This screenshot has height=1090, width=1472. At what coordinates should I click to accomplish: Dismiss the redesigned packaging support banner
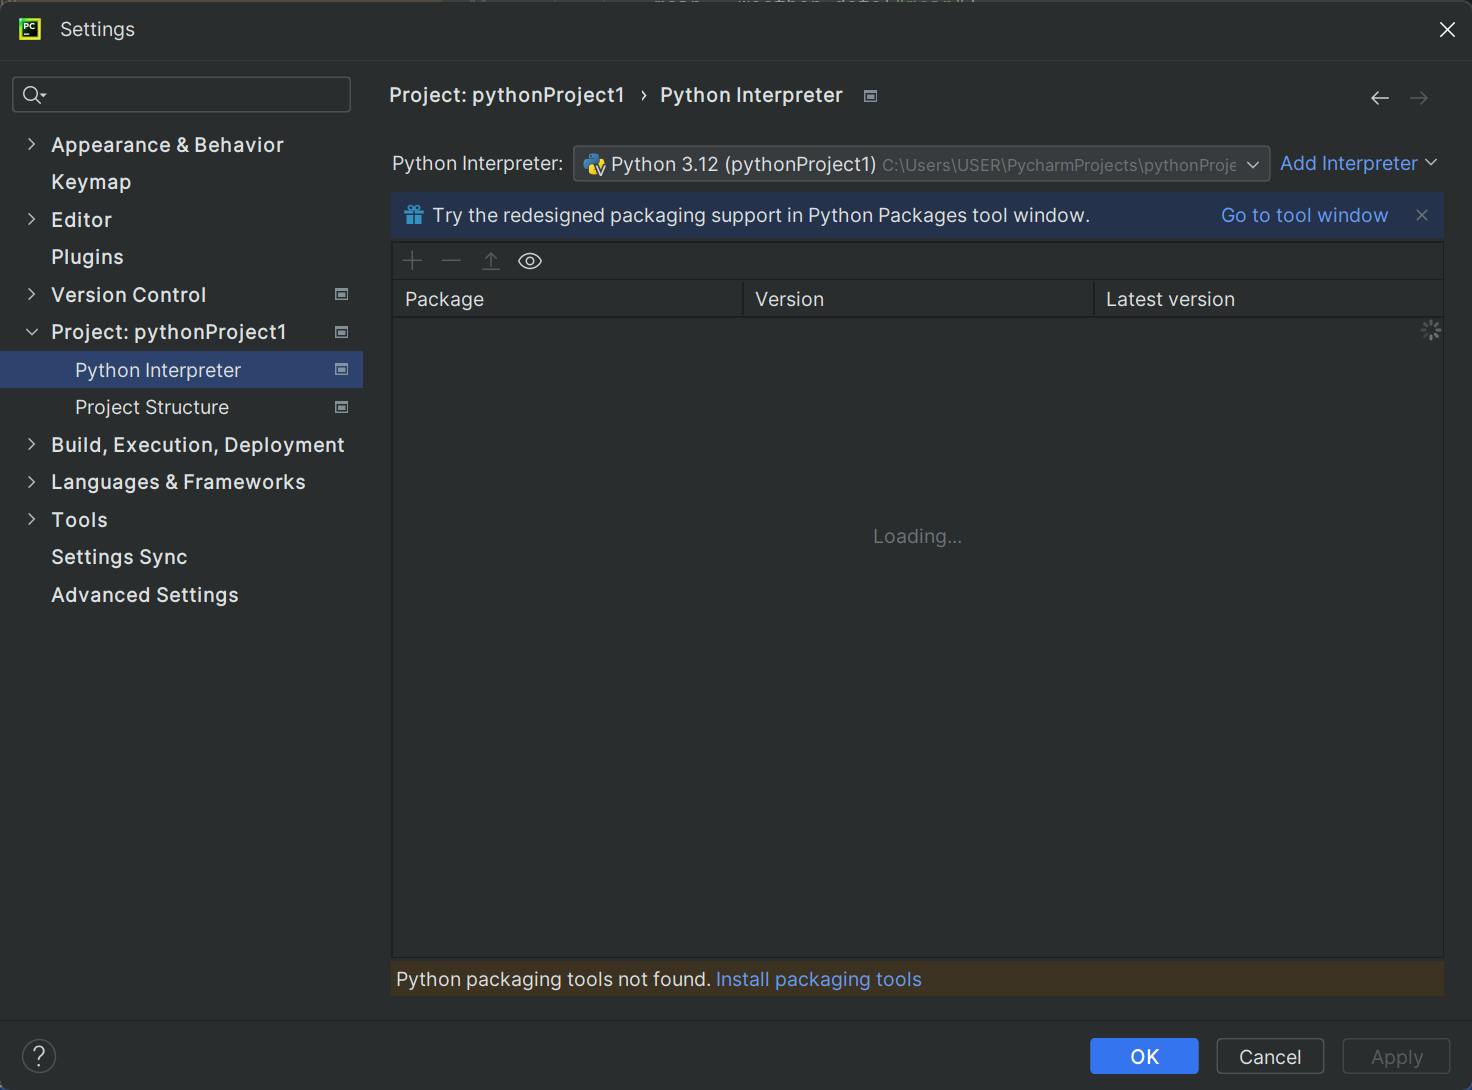click(1422, 215)
